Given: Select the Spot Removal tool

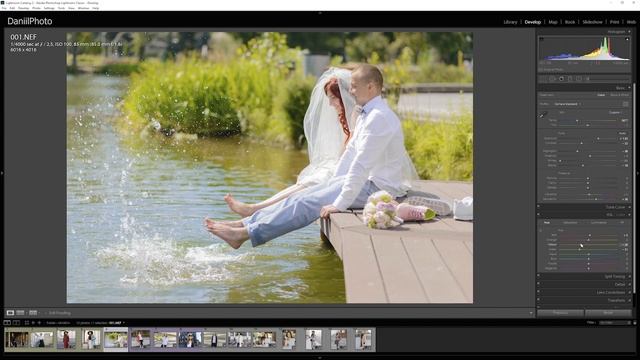Looking at the screenshot, I should coord(552,79).
